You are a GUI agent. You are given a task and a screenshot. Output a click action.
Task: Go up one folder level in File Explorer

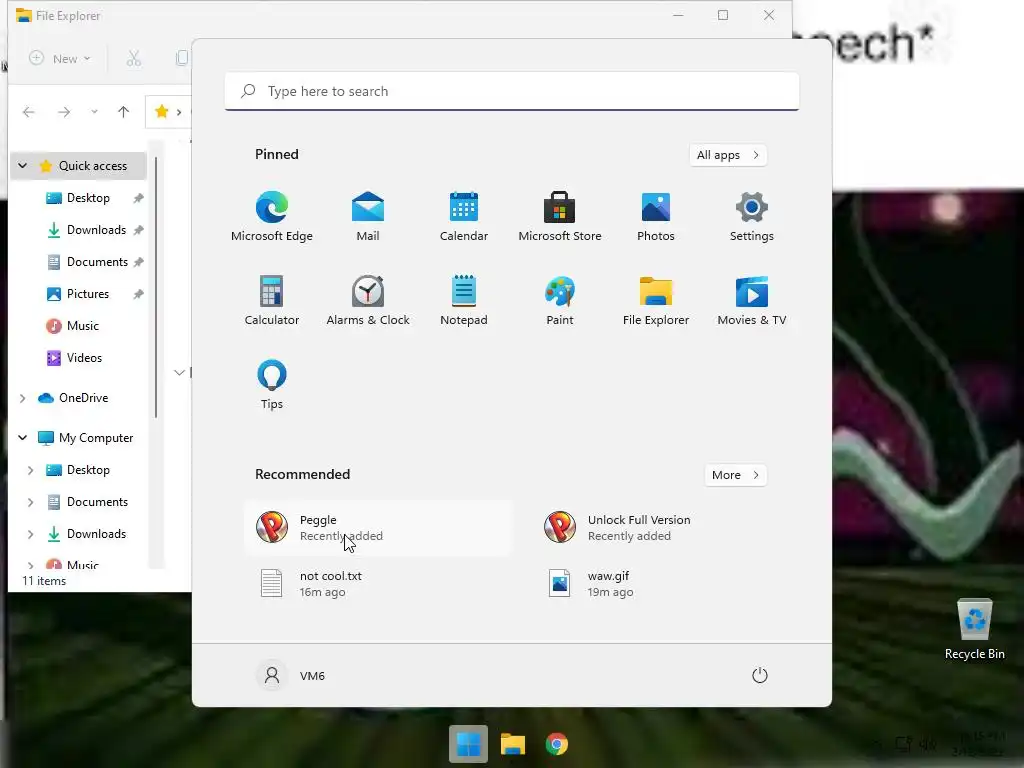[x=123, y=112]
